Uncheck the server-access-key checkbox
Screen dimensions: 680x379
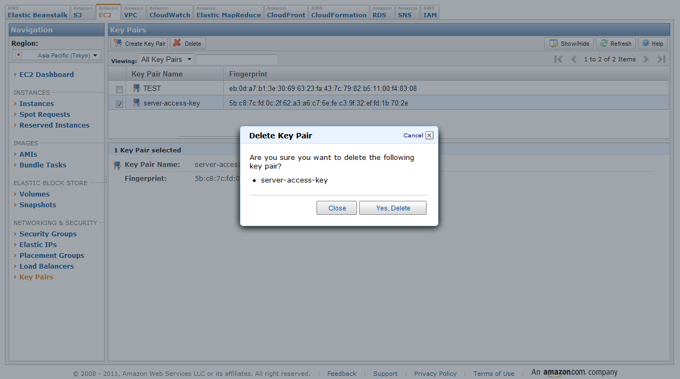point(119,104)
